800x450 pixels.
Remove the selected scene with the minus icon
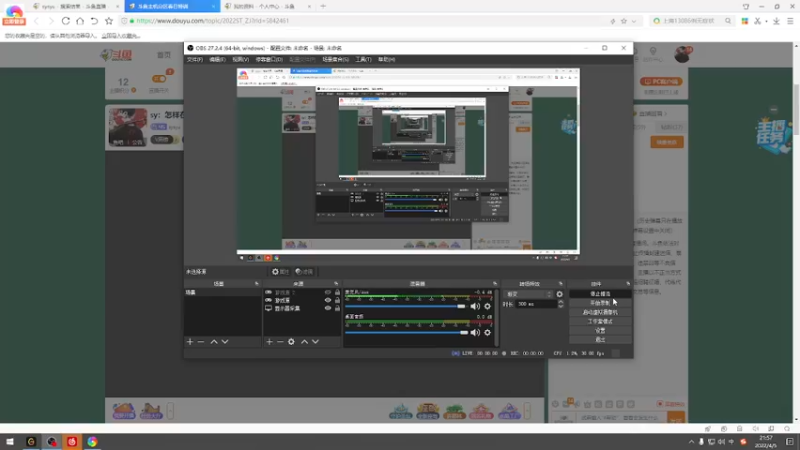click(x=201, y=342)
